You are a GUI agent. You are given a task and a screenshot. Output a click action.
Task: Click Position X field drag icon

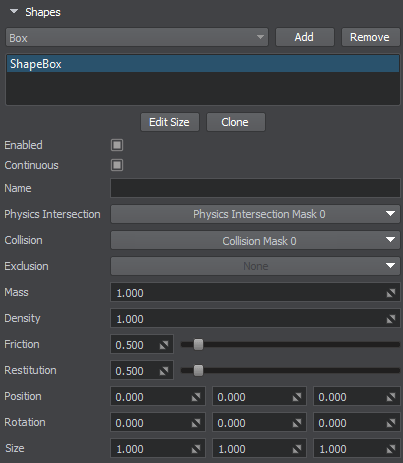pos(196,397)
